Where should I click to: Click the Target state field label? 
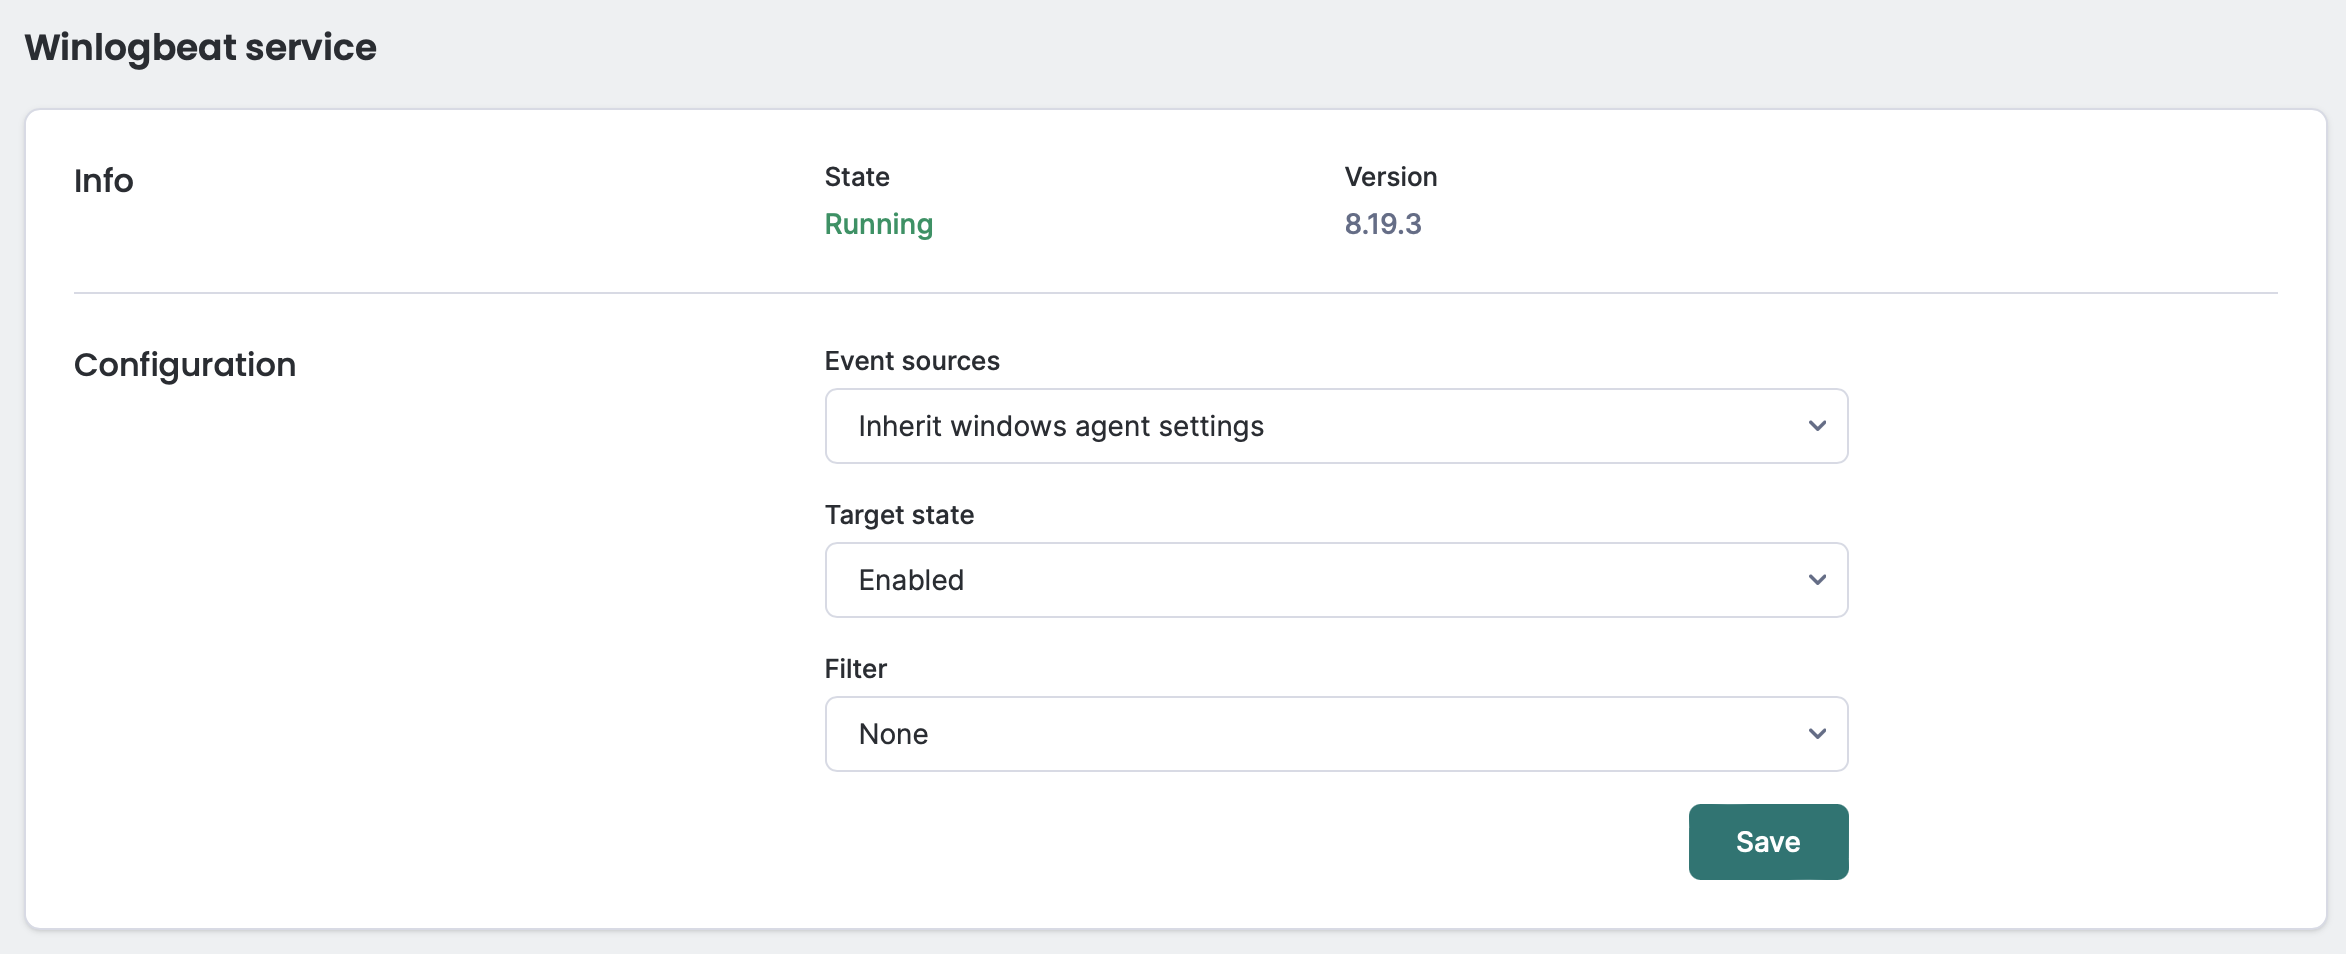coord(899,515)
